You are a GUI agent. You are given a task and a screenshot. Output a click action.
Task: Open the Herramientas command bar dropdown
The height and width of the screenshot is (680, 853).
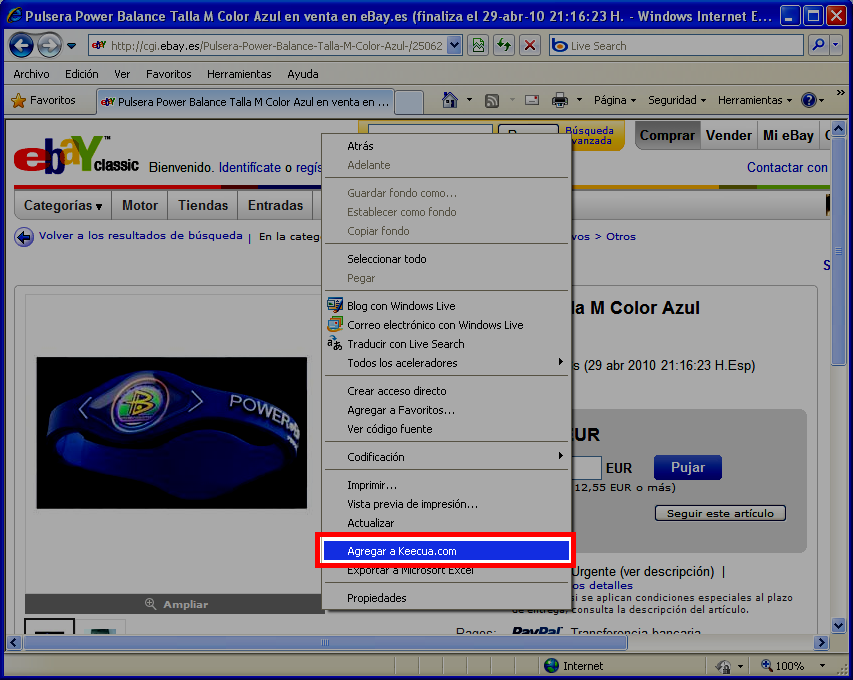(755, 100)
